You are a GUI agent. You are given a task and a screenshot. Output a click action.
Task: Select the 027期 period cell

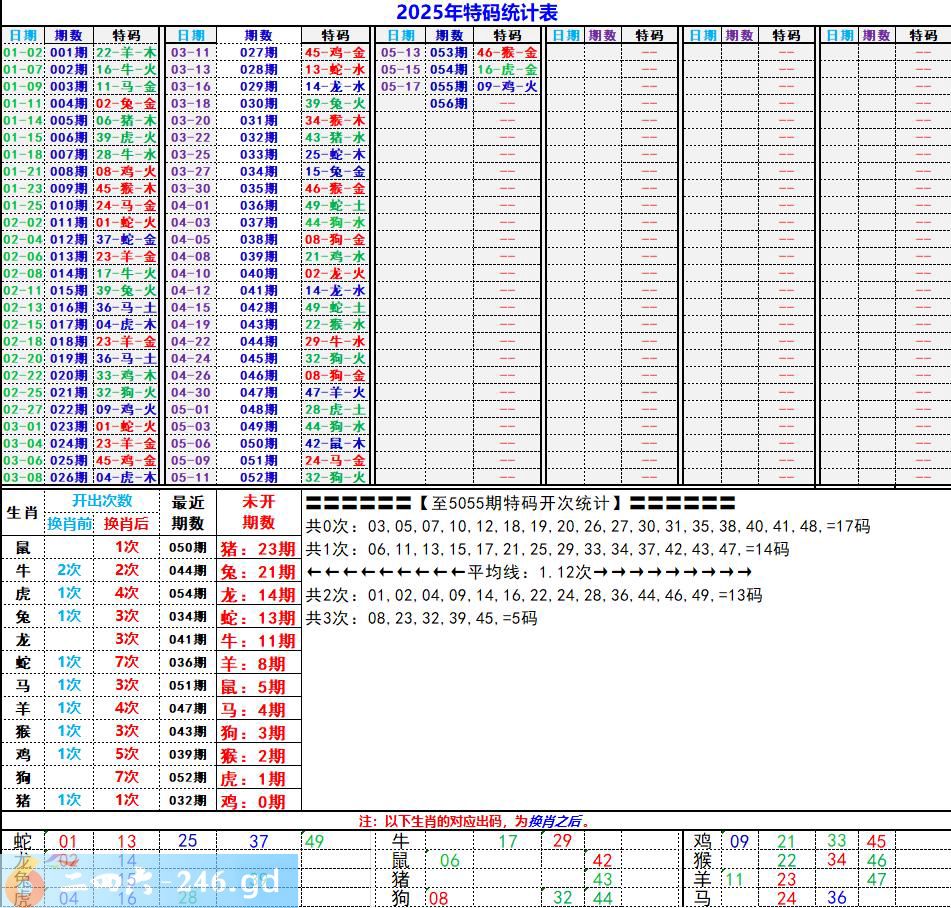pyautogui.click(x=258, y=52)
